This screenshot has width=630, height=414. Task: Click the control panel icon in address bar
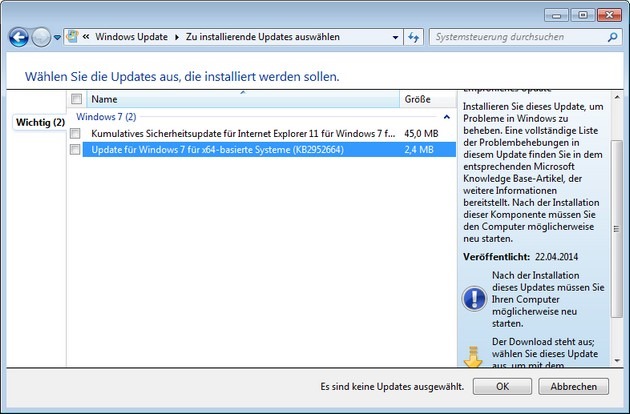pyautogui.click(x=74, y=37)
